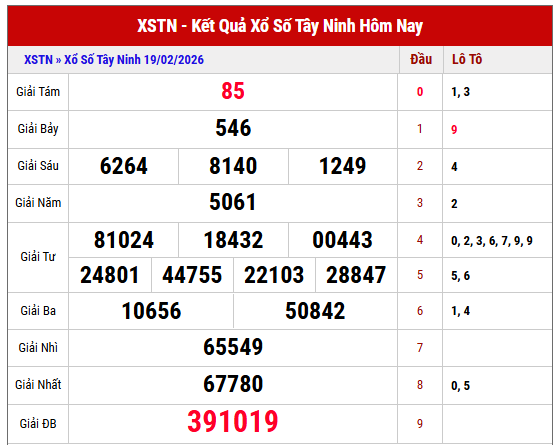Click the Giải Năm result 5061
The image size is (555, 445).
[233, 202]
